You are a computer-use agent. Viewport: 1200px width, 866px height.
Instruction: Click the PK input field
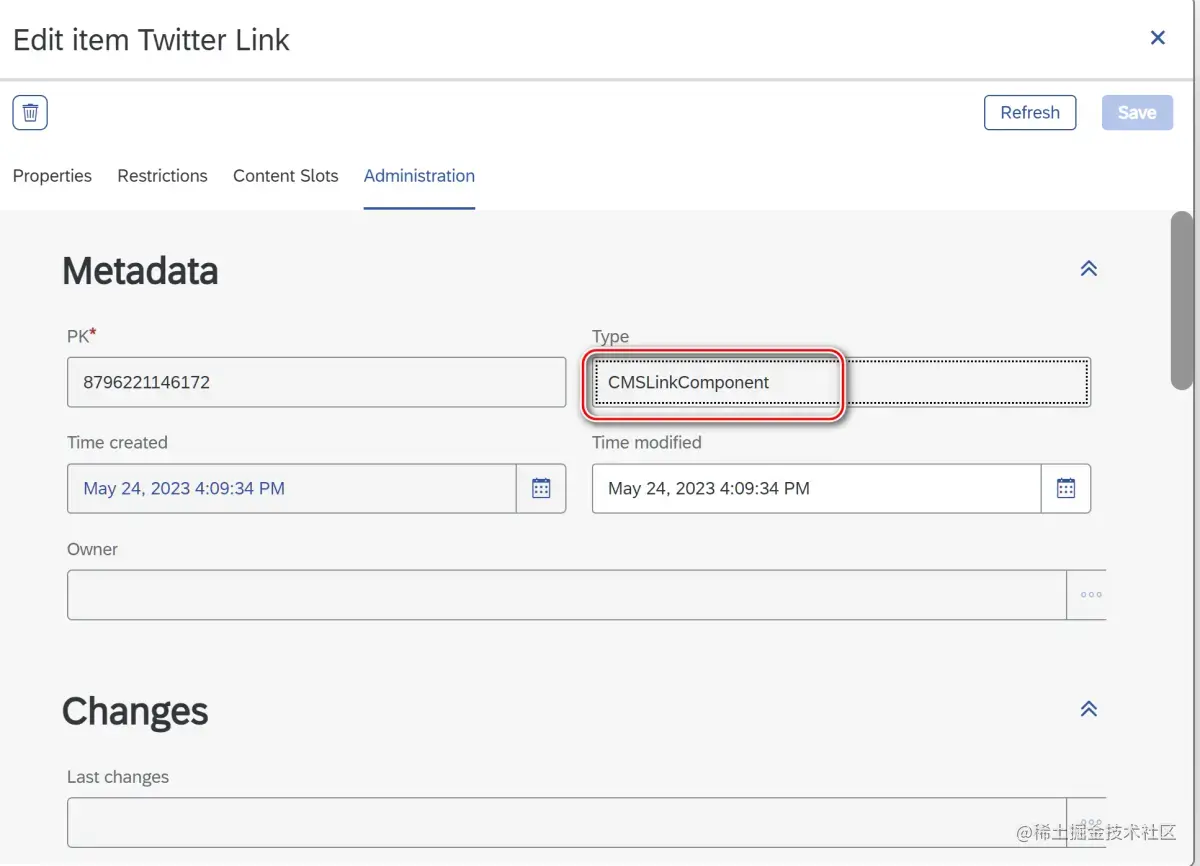click(x=316, y=382)
